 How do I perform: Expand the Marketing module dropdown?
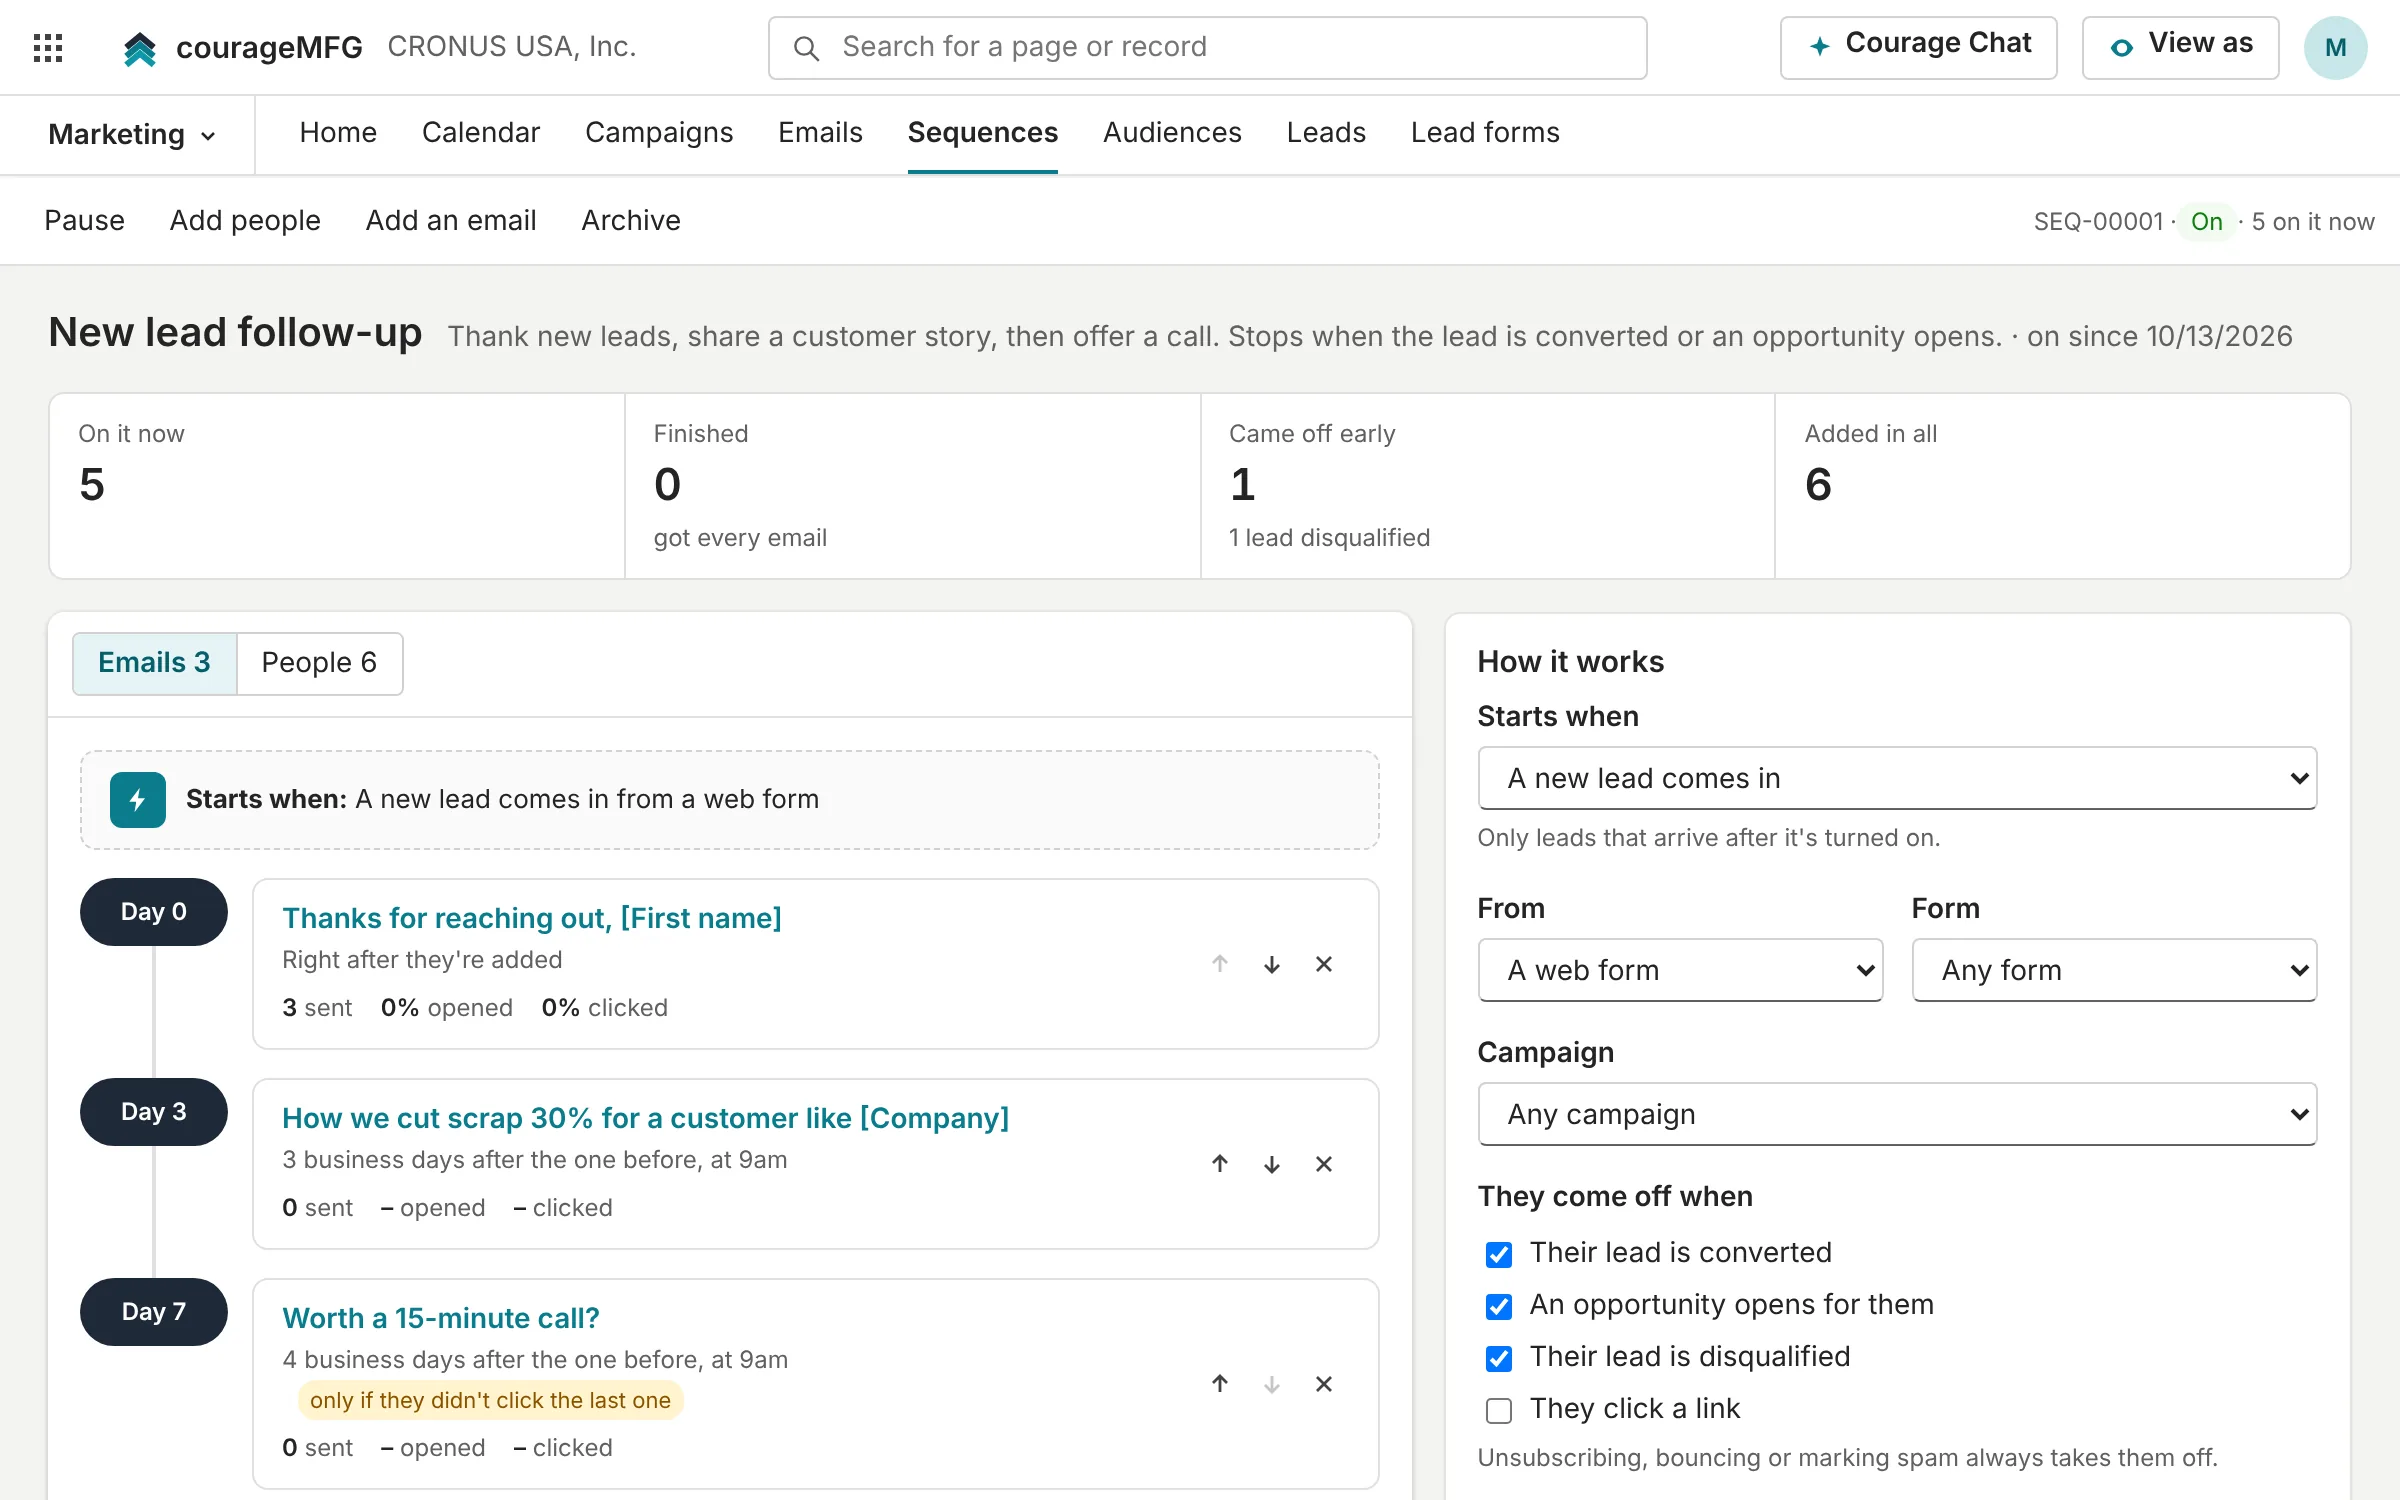click(132, 134)
